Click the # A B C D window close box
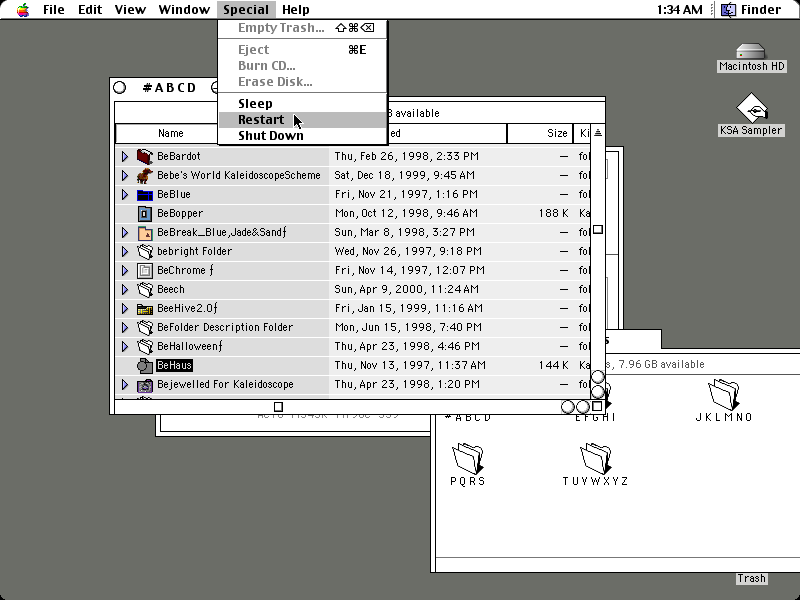 pyautogui.click(x=119, y=88)
